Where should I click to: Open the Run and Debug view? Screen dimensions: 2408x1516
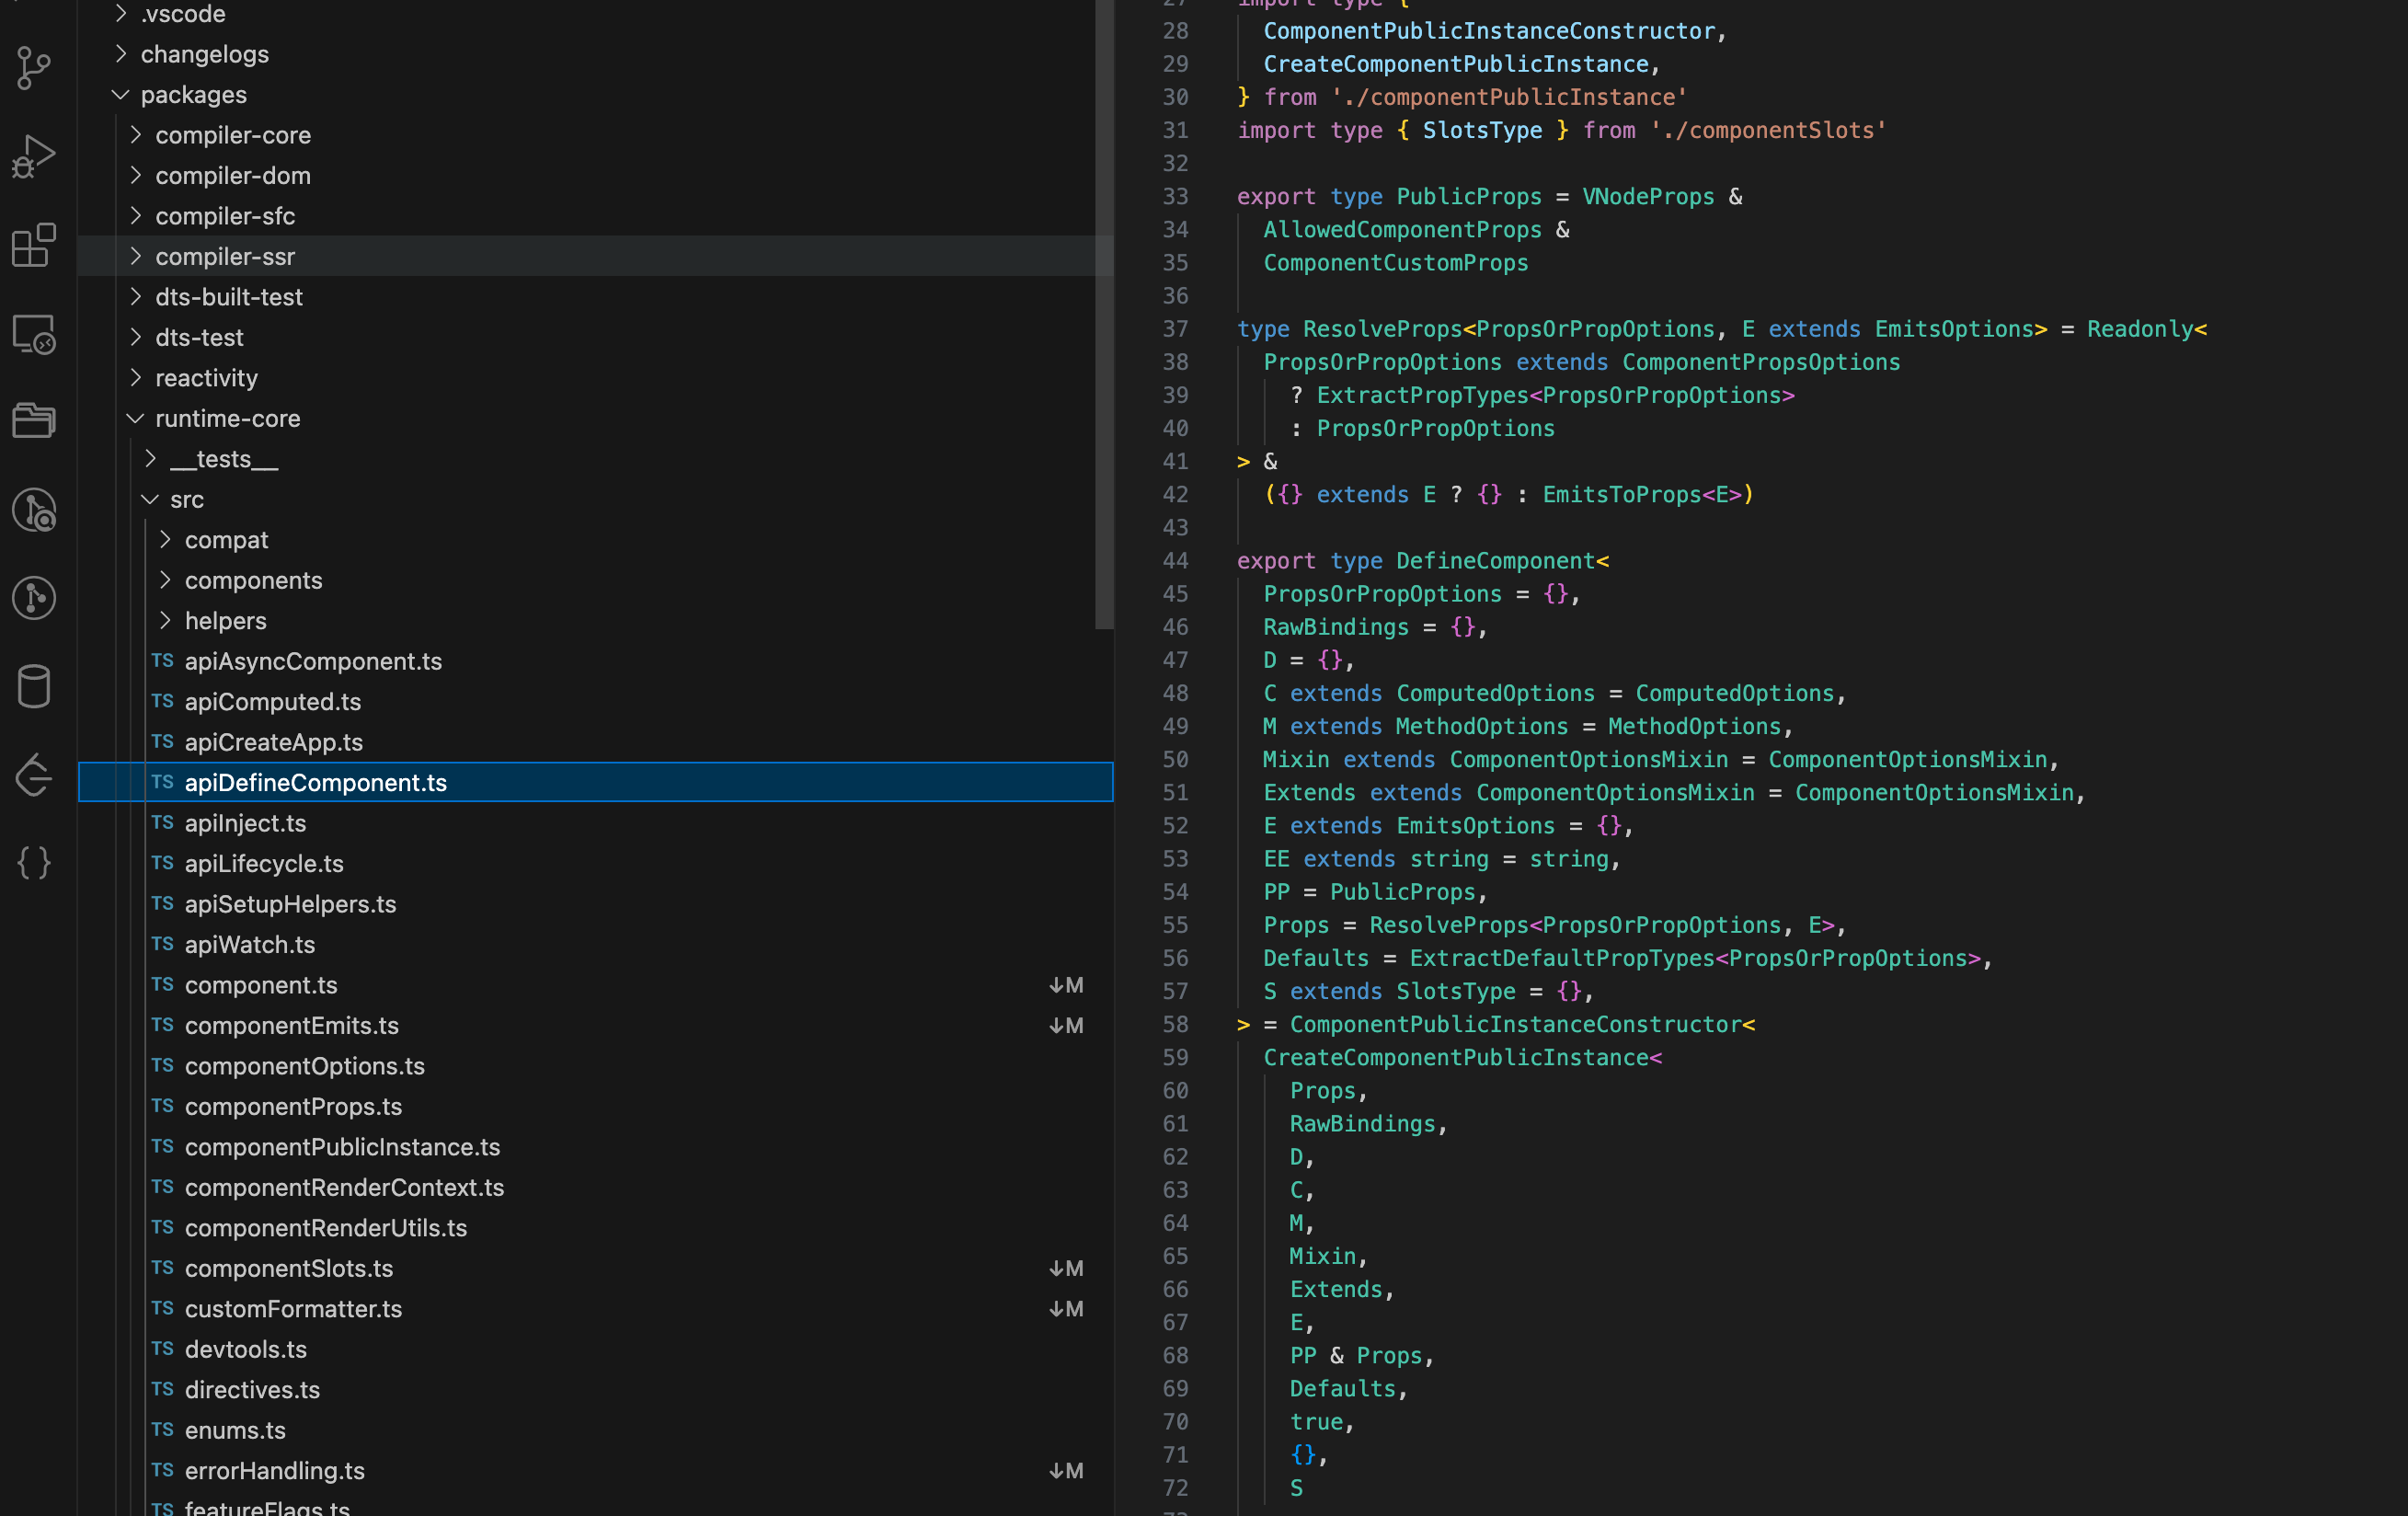(x=35, y=157)
